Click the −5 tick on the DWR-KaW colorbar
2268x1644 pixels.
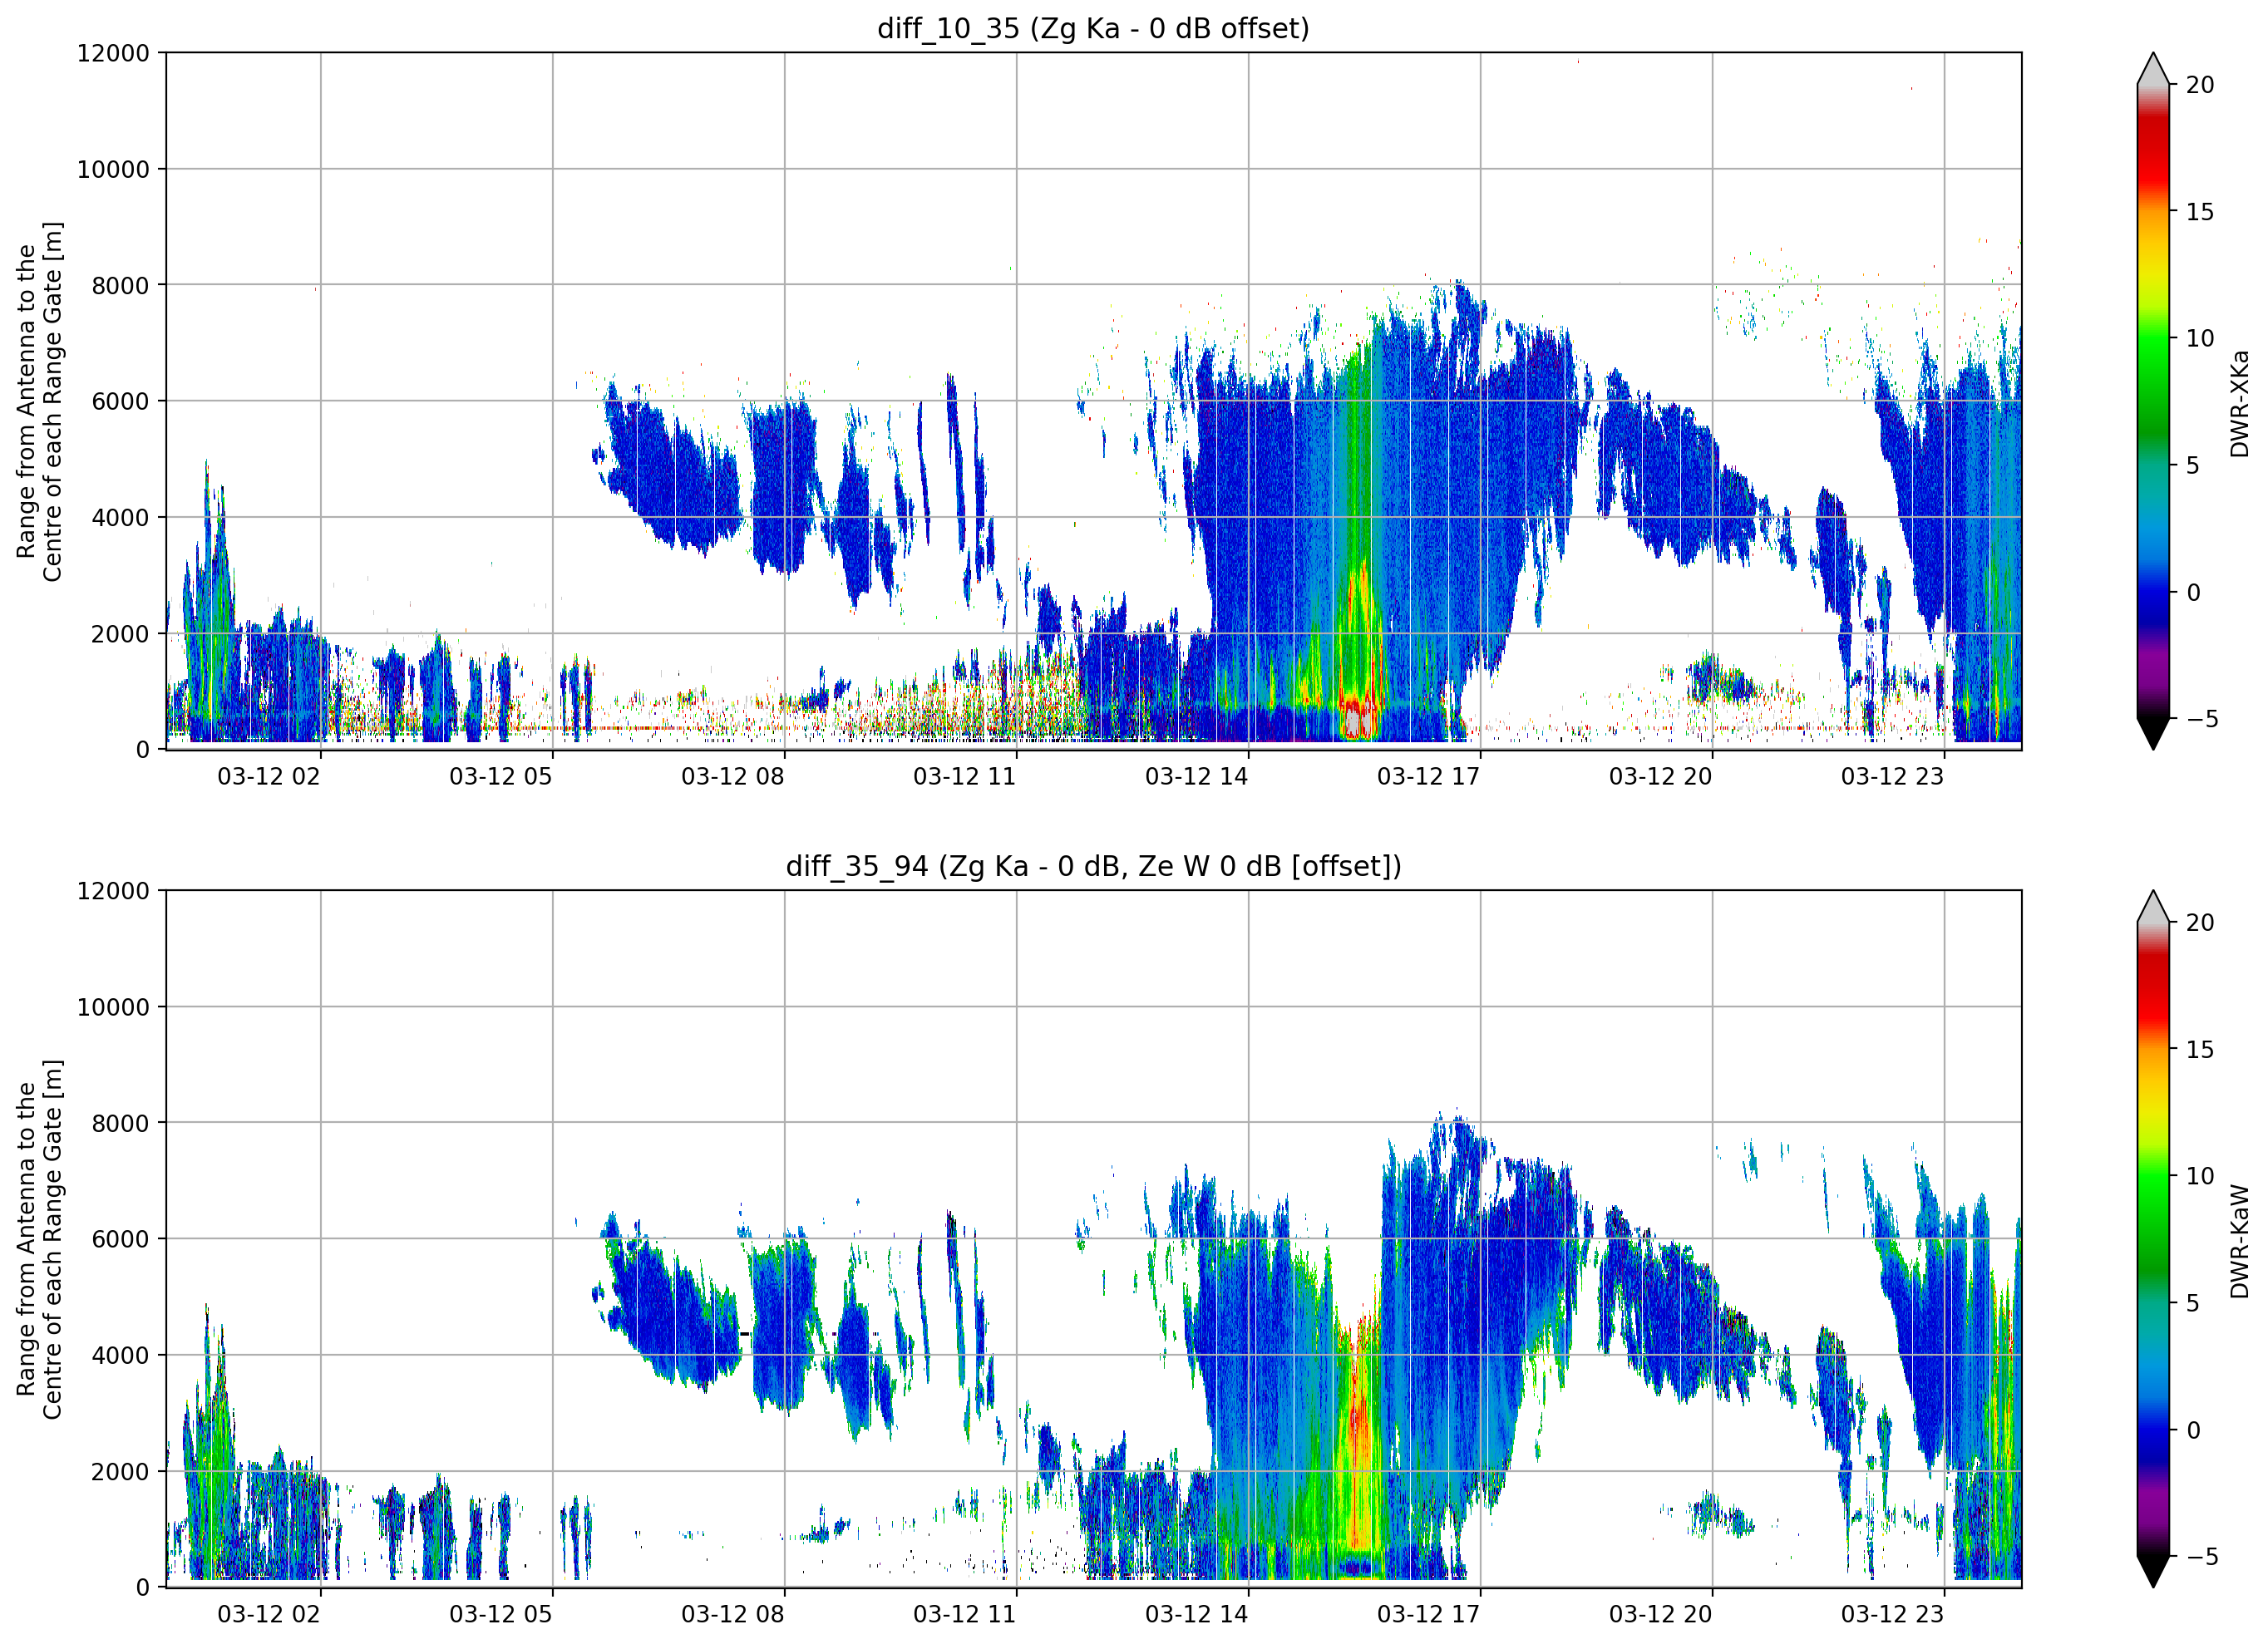[2201, 1556]
